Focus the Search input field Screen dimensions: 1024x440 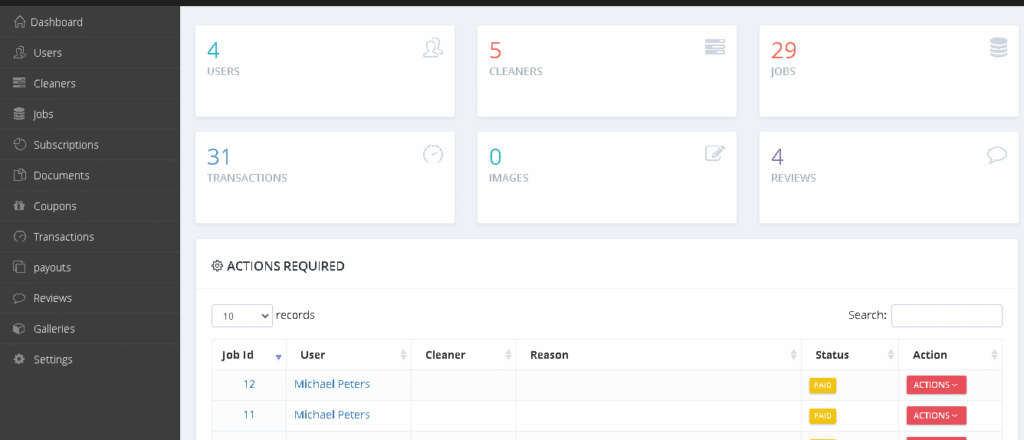[x=946, y=315]
